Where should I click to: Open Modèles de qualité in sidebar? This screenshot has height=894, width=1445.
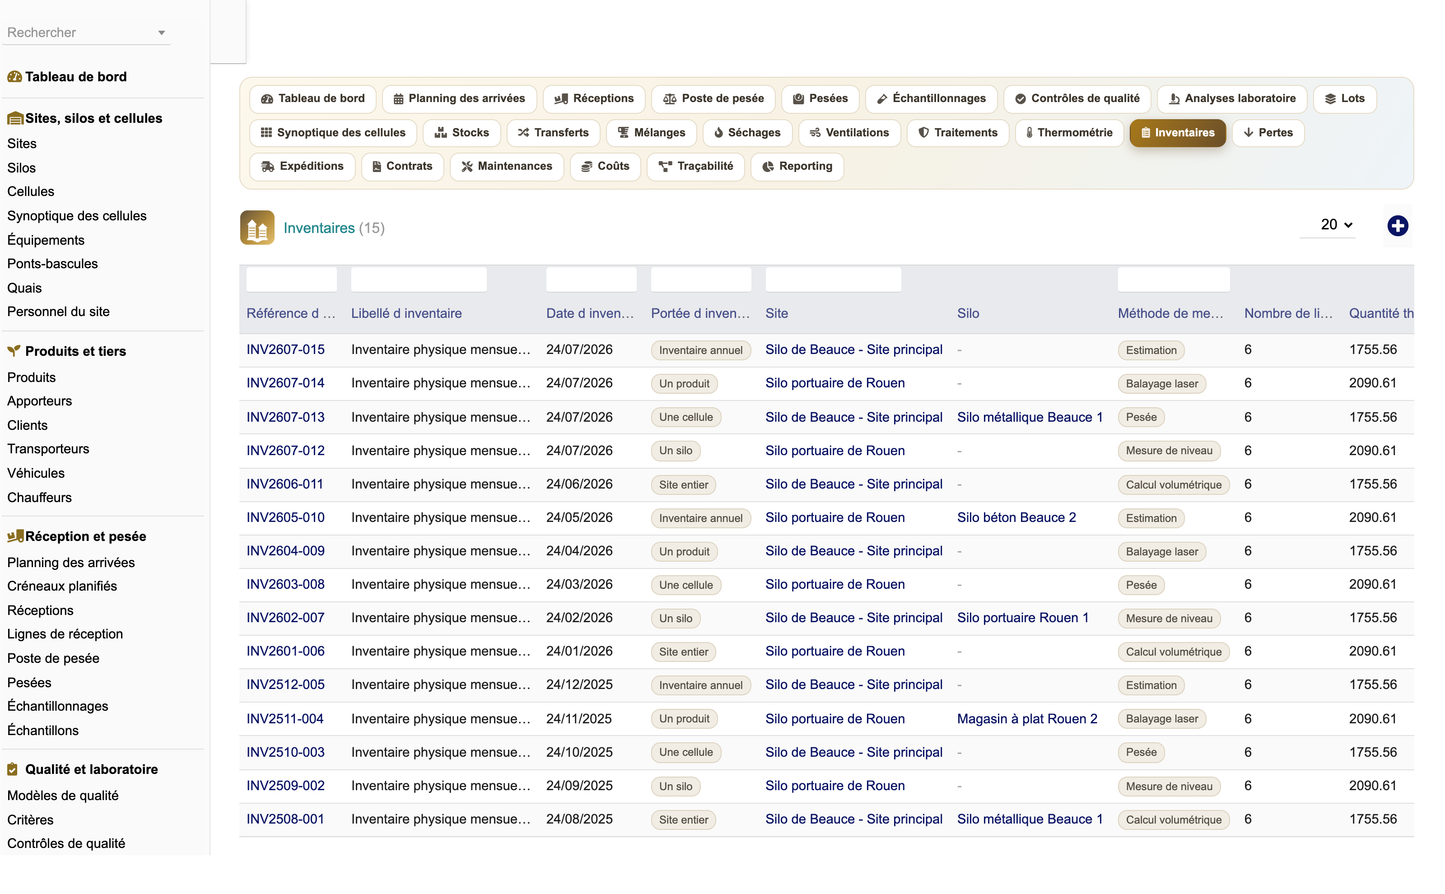point(63,796)
